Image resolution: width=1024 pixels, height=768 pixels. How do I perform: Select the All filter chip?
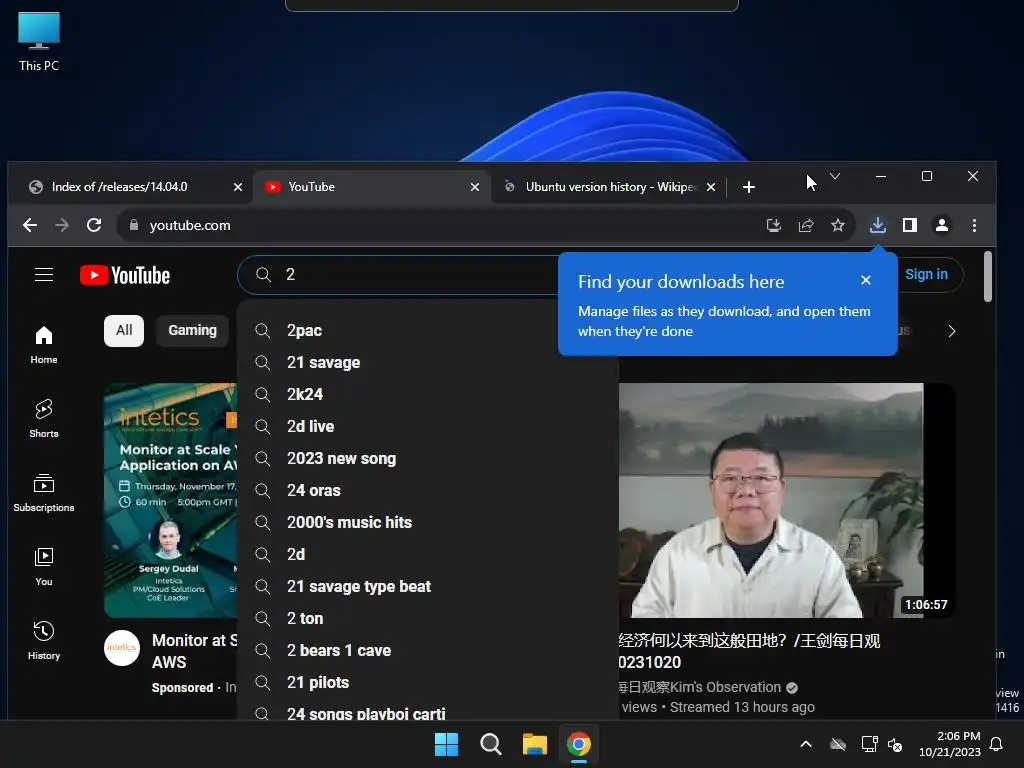124,330
